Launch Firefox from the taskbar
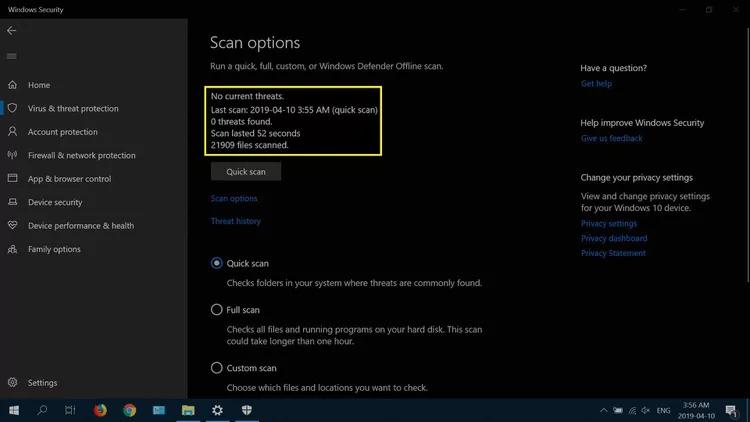This screenshot has width=750, height=422. coord(100,410)
